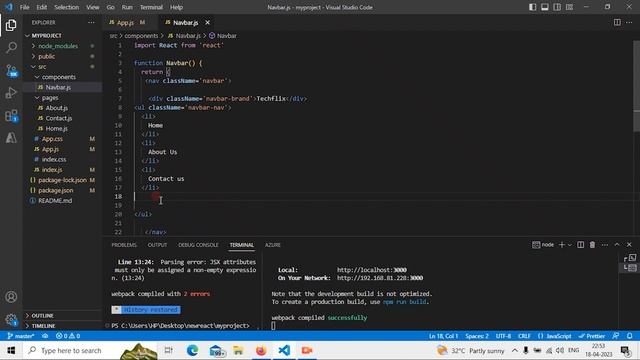Customize layout icon in title bar

(x=569, y=7)
